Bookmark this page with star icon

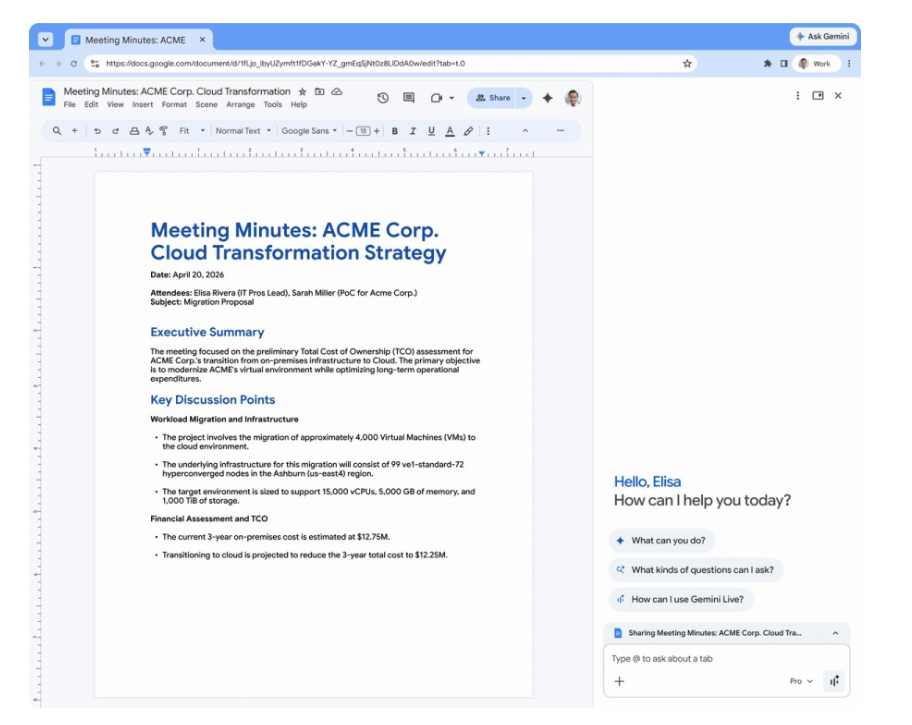click(x=687, y=63)
